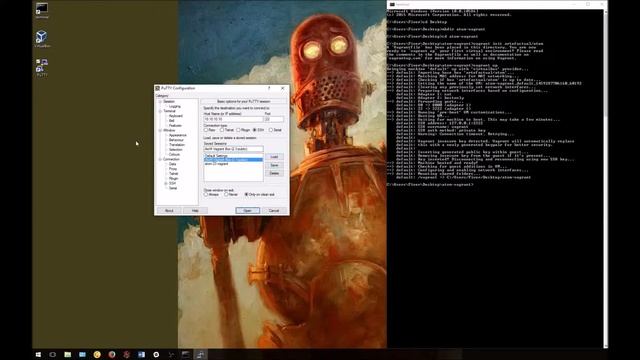640x360 pixels.
Task: Select the SSH connection type radio button
Action: pyautogui.click(x=255, y=130)
